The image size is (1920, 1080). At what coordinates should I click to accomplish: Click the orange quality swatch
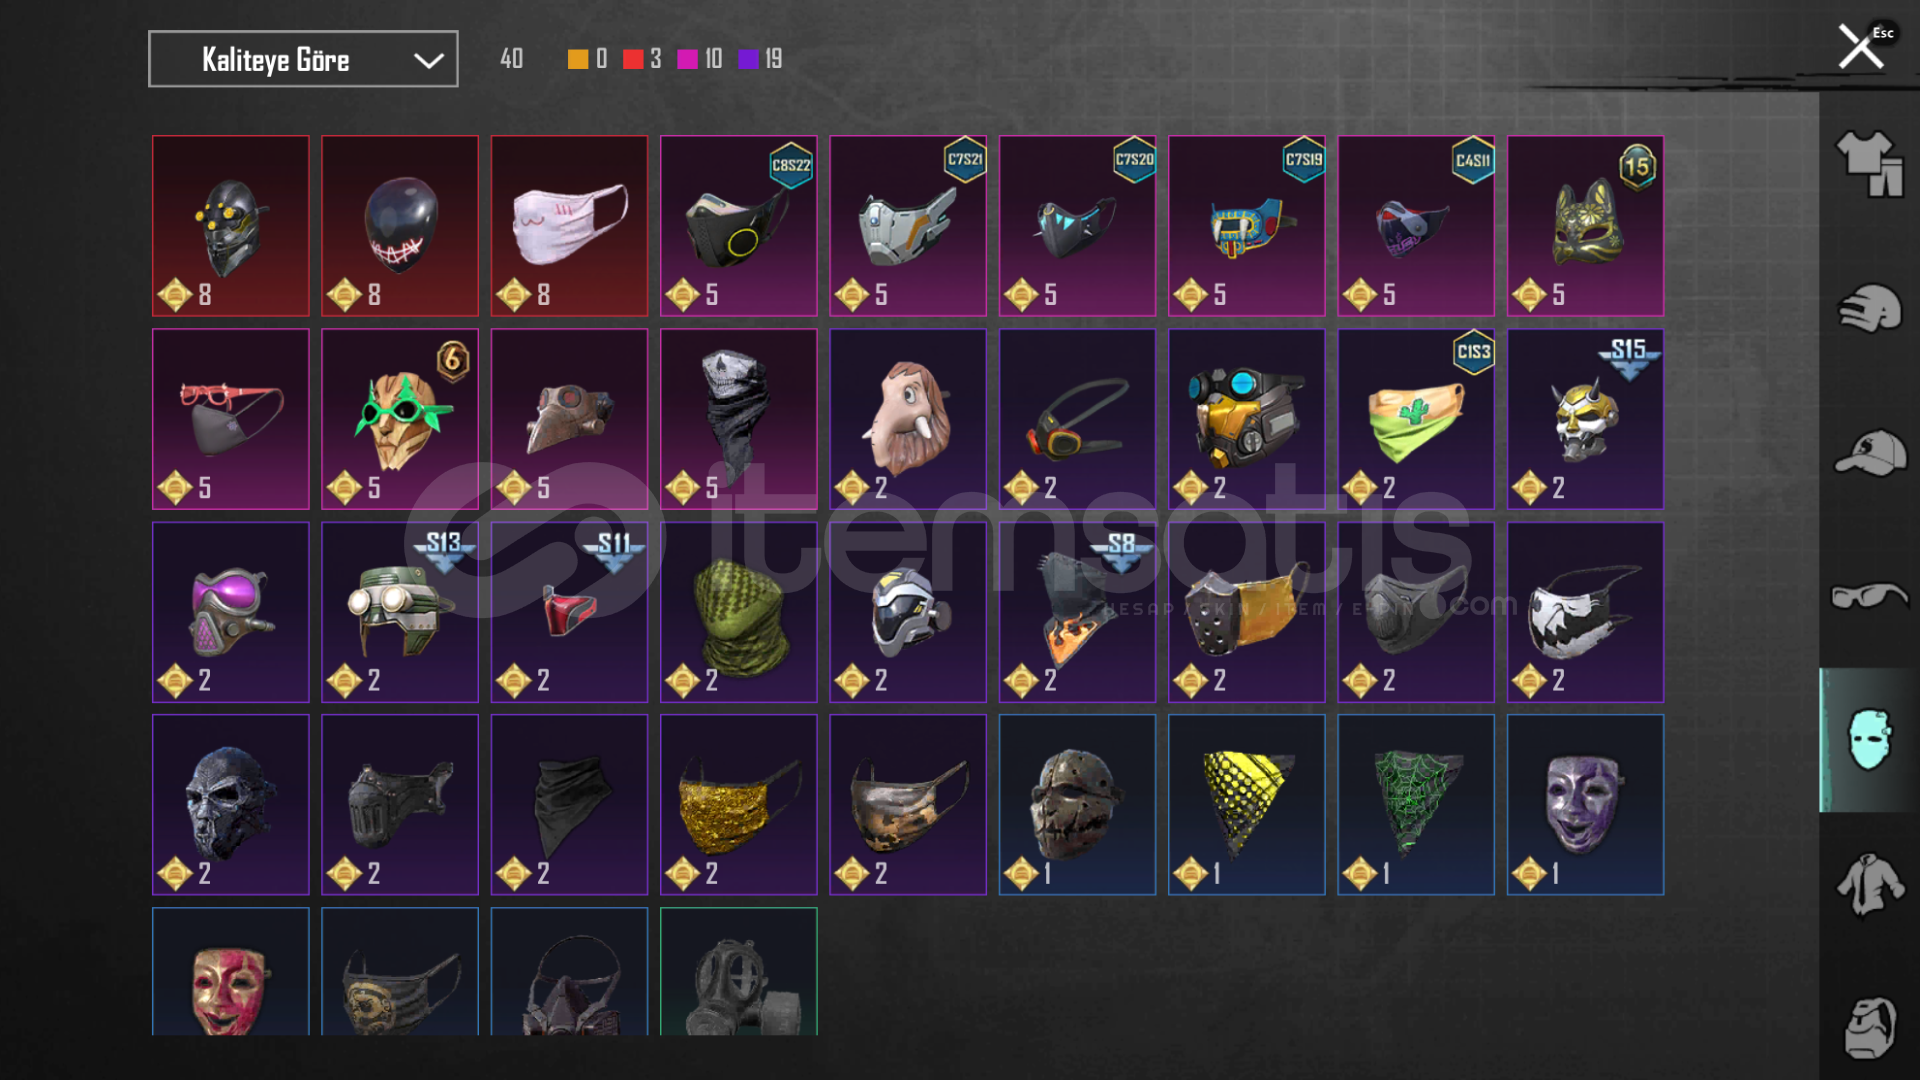point(577,59)
